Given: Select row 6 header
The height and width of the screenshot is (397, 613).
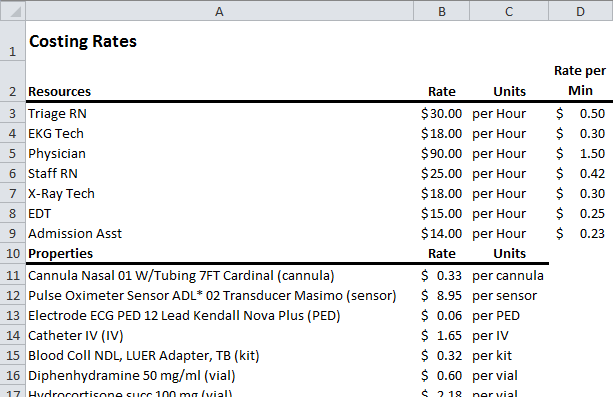Looking at the screenshot, I should pos(13,173).
